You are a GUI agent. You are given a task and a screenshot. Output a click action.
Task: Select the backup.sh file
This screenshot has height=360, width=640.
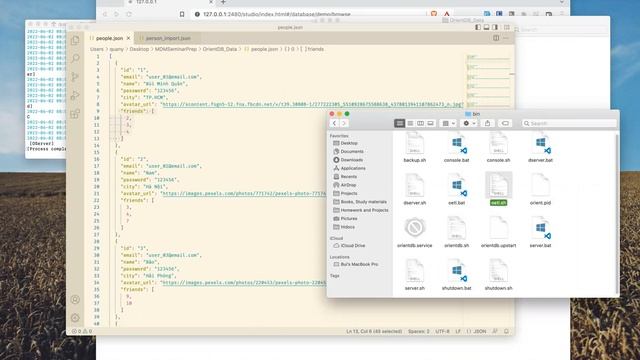pyautogui.click(x=415, y=148)
